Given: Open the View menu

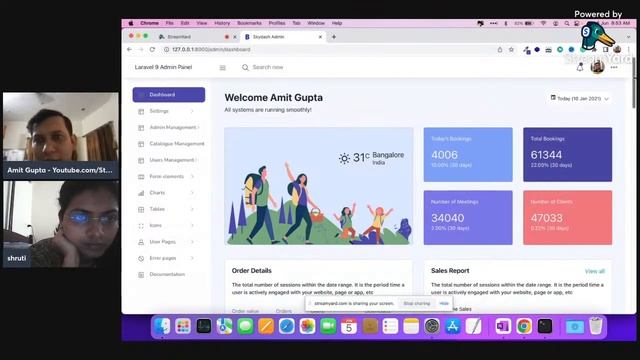Looking at the screenshot, I should [202, 23].
